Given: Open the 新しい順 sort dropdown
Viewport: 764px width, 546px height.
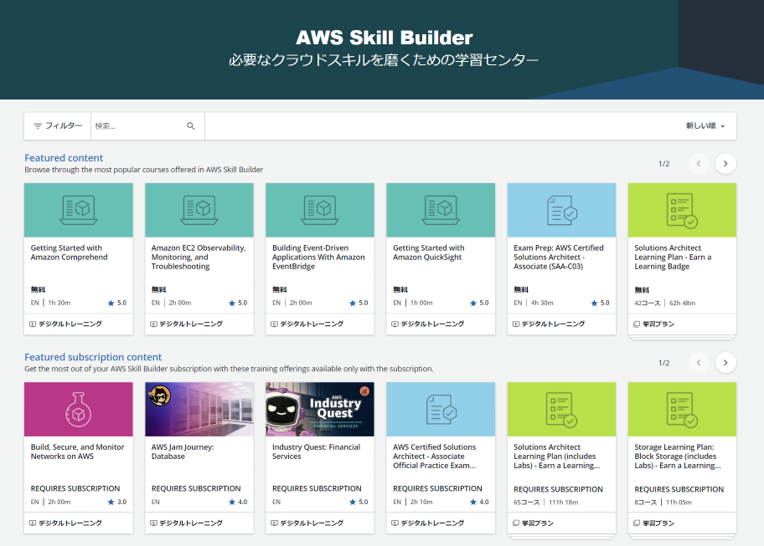Looking at the screenshot, I should [x=706, y=126].
